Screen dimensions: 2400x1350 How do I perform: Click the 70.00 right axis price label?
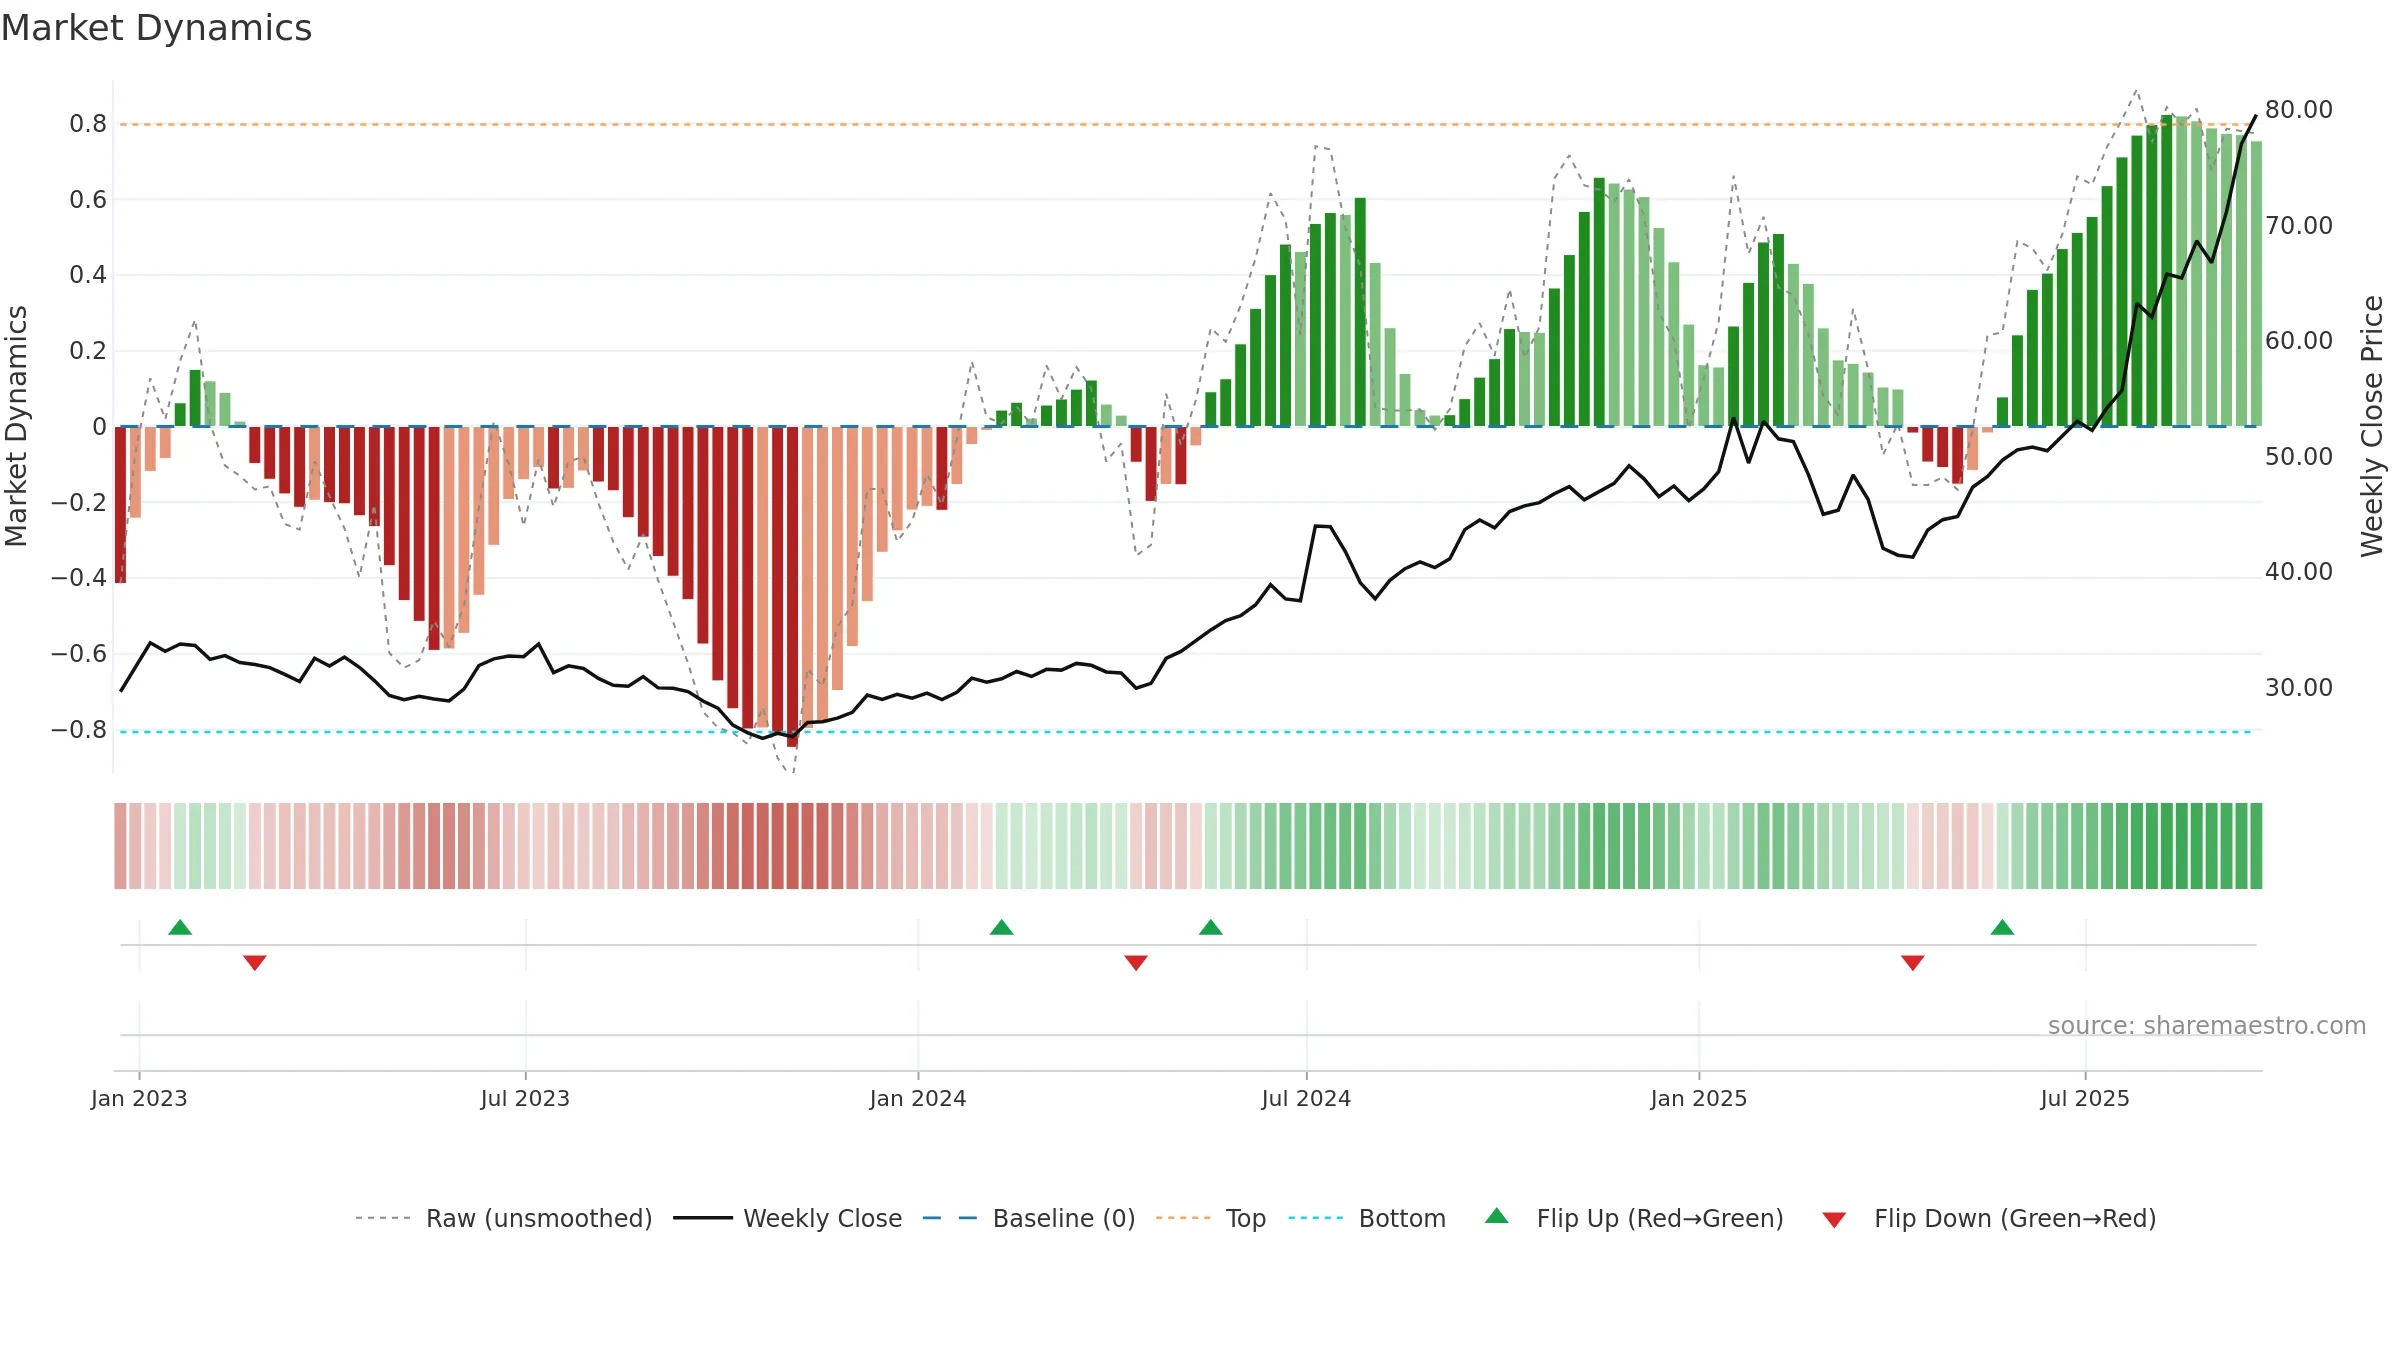pos(2299,226)
